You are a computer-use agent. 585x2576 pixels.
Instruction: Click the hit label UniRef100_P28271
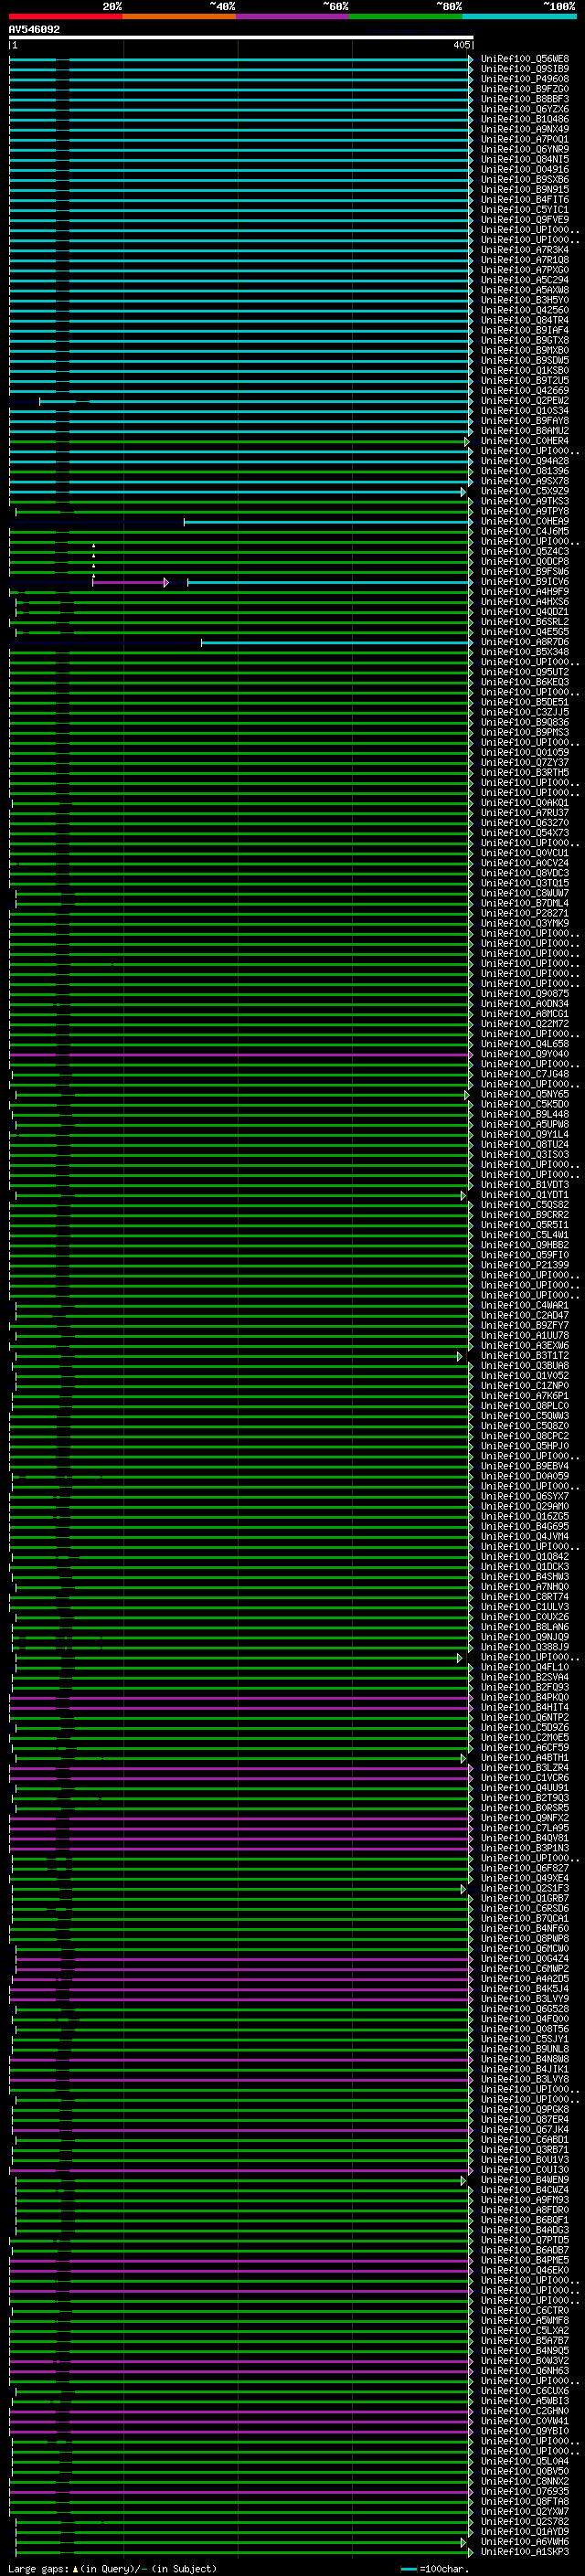pyautogui.click(x=525, y=913)
